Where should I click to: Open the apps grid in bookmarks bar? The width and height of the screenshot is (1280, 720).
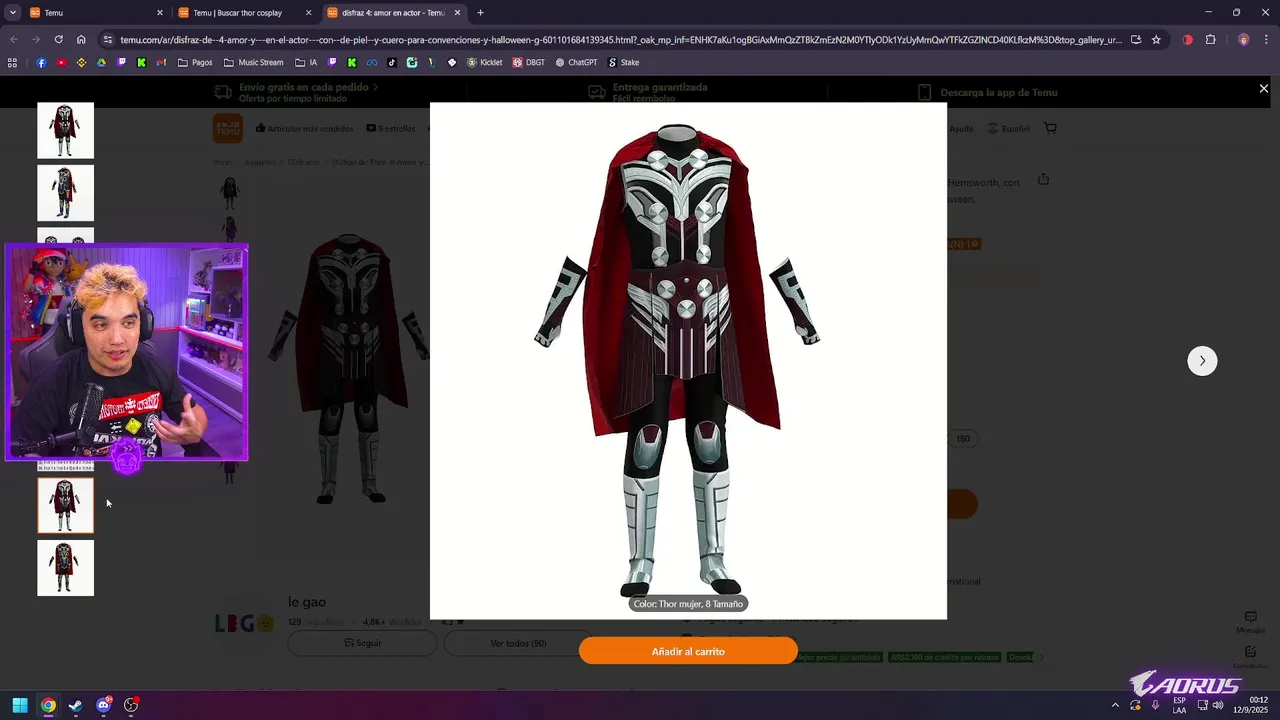pyautogui.click(x=12, y=62)
